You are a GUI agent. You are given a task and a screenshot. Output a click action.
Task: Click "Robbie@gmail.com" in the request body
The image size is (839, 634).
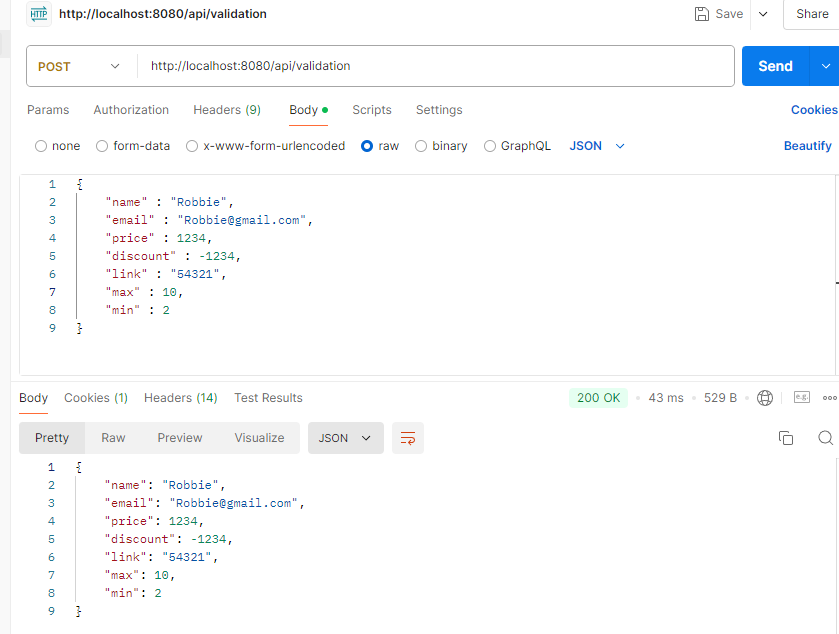tap(241, 220)
